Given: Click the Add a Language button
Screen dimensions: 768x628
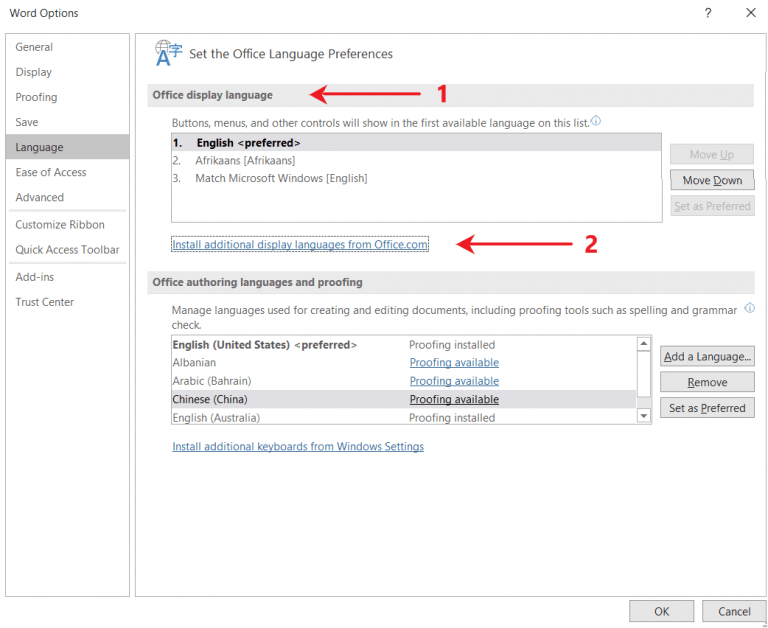Looking at the screenshot, I should [707, 357].
